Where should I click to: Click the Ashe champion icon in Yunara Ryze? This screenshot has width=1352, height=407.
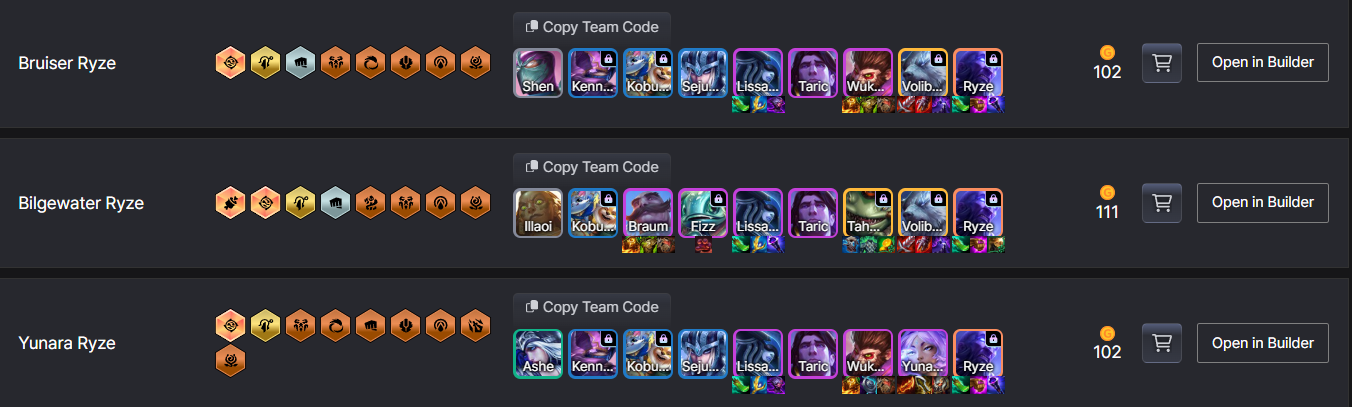point(538,353)
